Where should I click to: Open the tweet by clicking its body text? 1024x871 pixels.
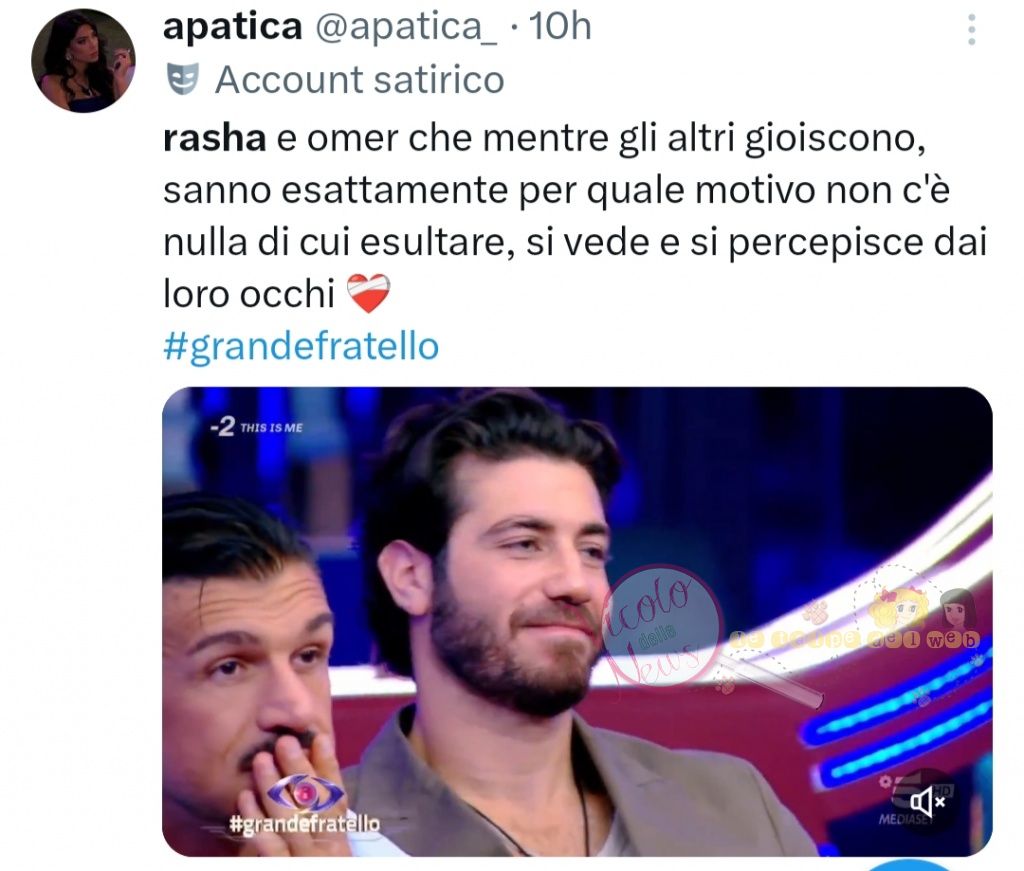[575, 216]
